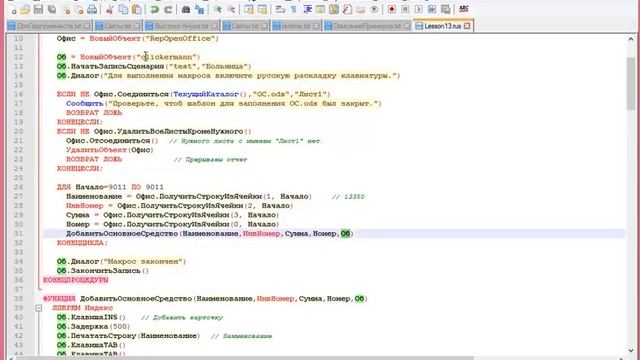Click ТекущийКаталог on line 16
Viewport: 640px width, 360px height.
[x=206, y=94]
